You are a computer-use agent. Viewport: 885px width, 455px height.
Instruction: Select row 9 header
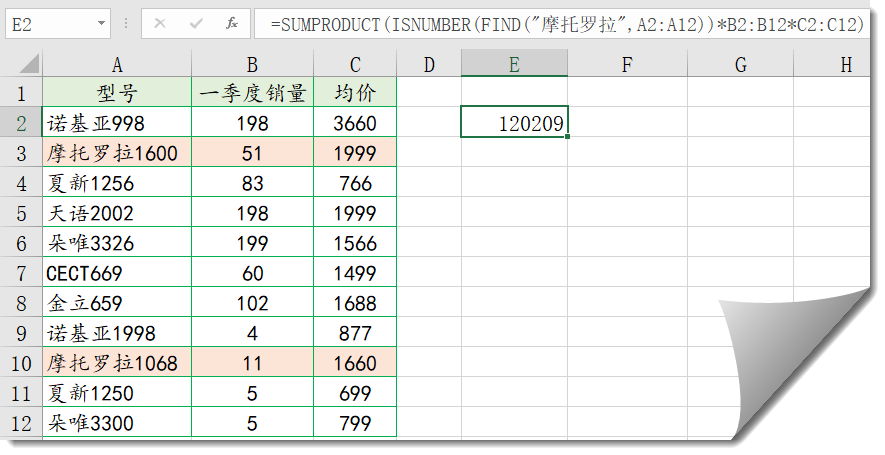pos(21,332)
